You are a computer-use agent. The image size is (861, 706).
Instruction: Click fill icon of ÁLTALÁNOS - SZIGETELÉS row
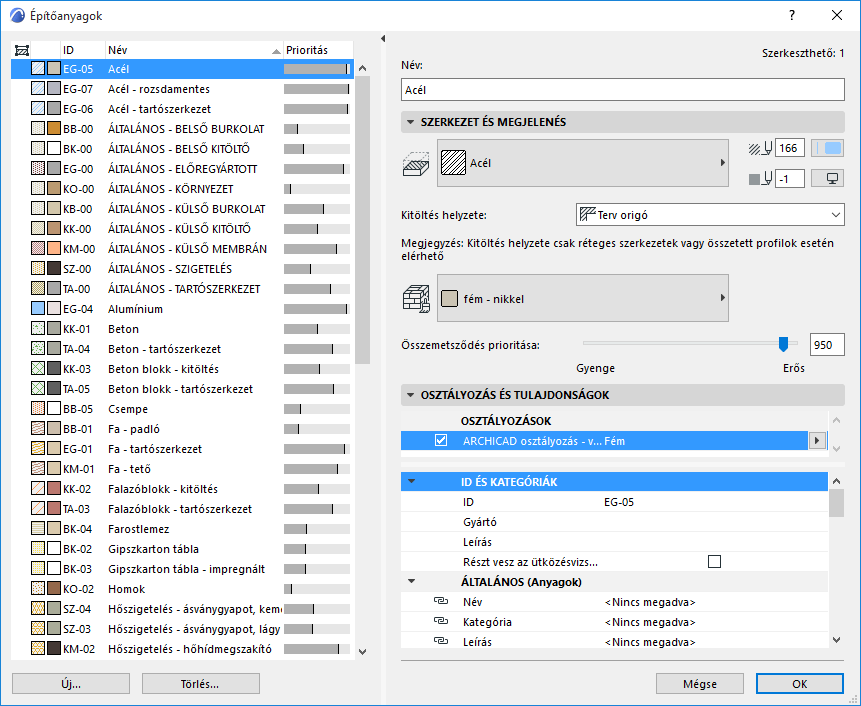point(38,268)
